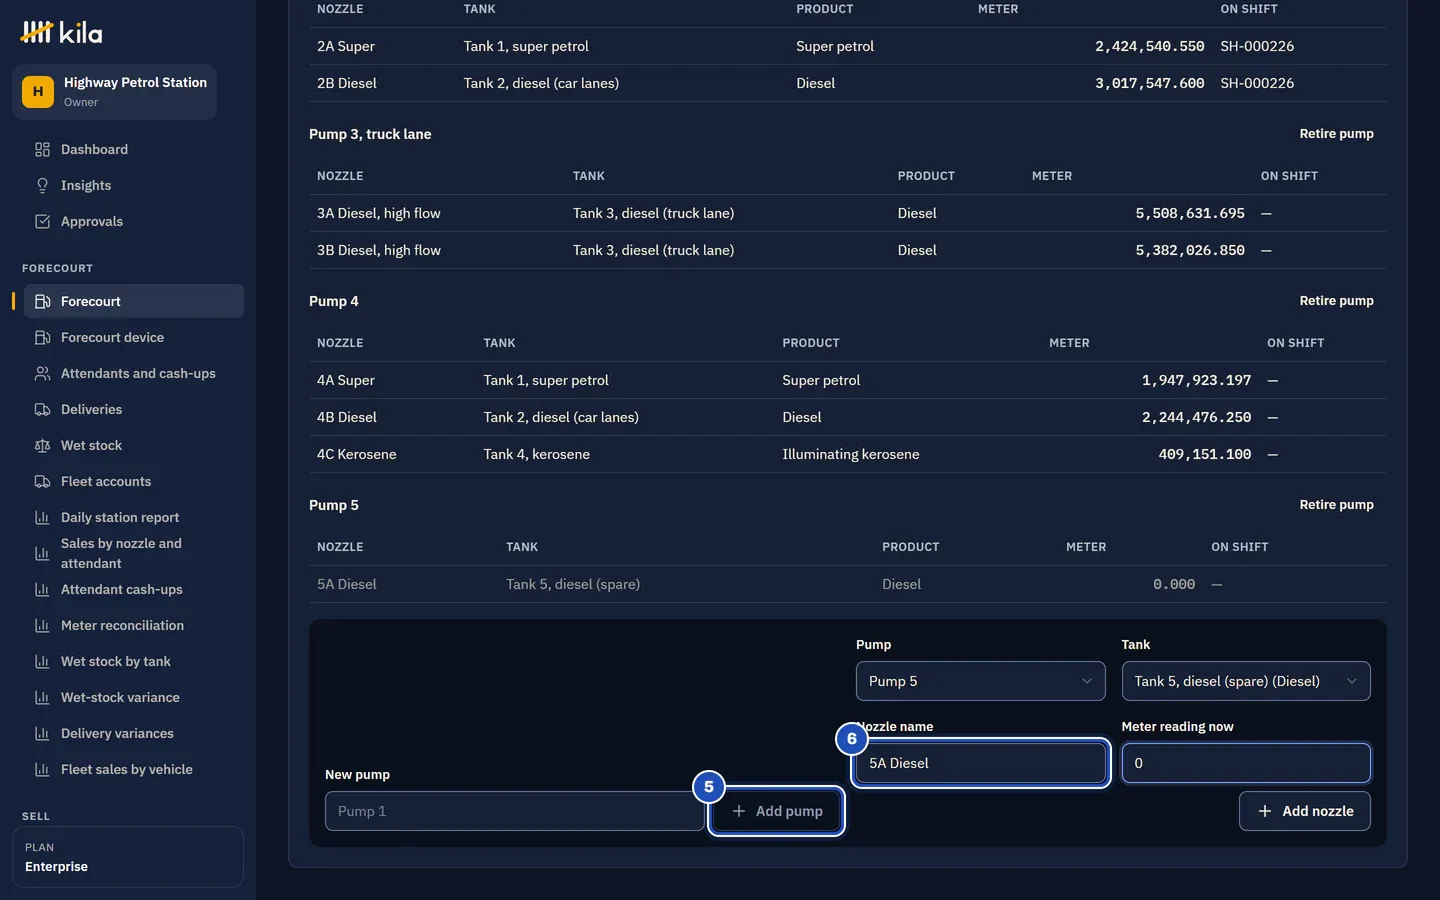
Task: Focus the New pump name field
Action: 515,811
